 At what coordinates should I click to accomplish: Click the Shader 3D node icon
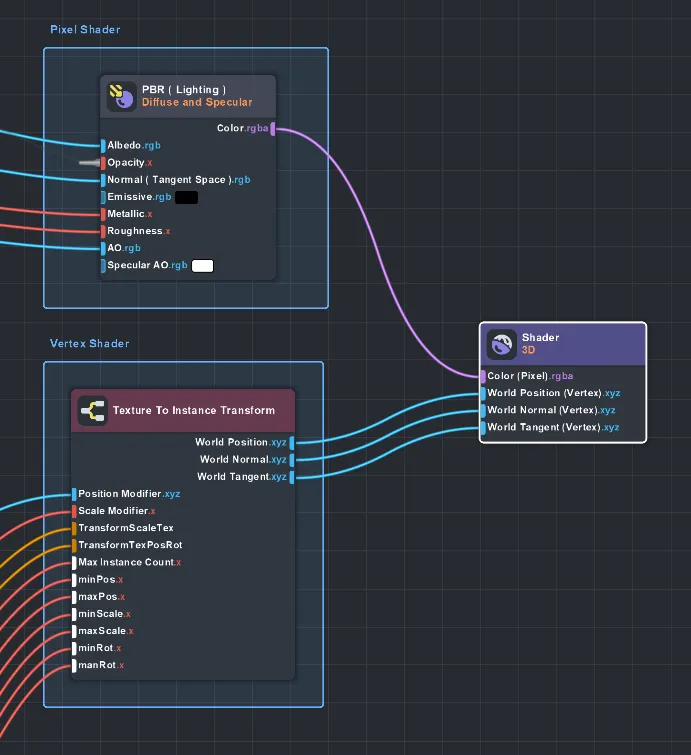point(501,345)
